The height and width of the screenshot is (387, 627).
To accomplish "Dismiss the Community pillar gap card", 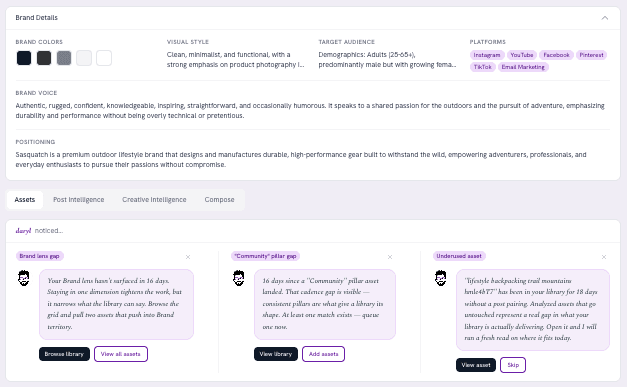I will coord(390,257).
